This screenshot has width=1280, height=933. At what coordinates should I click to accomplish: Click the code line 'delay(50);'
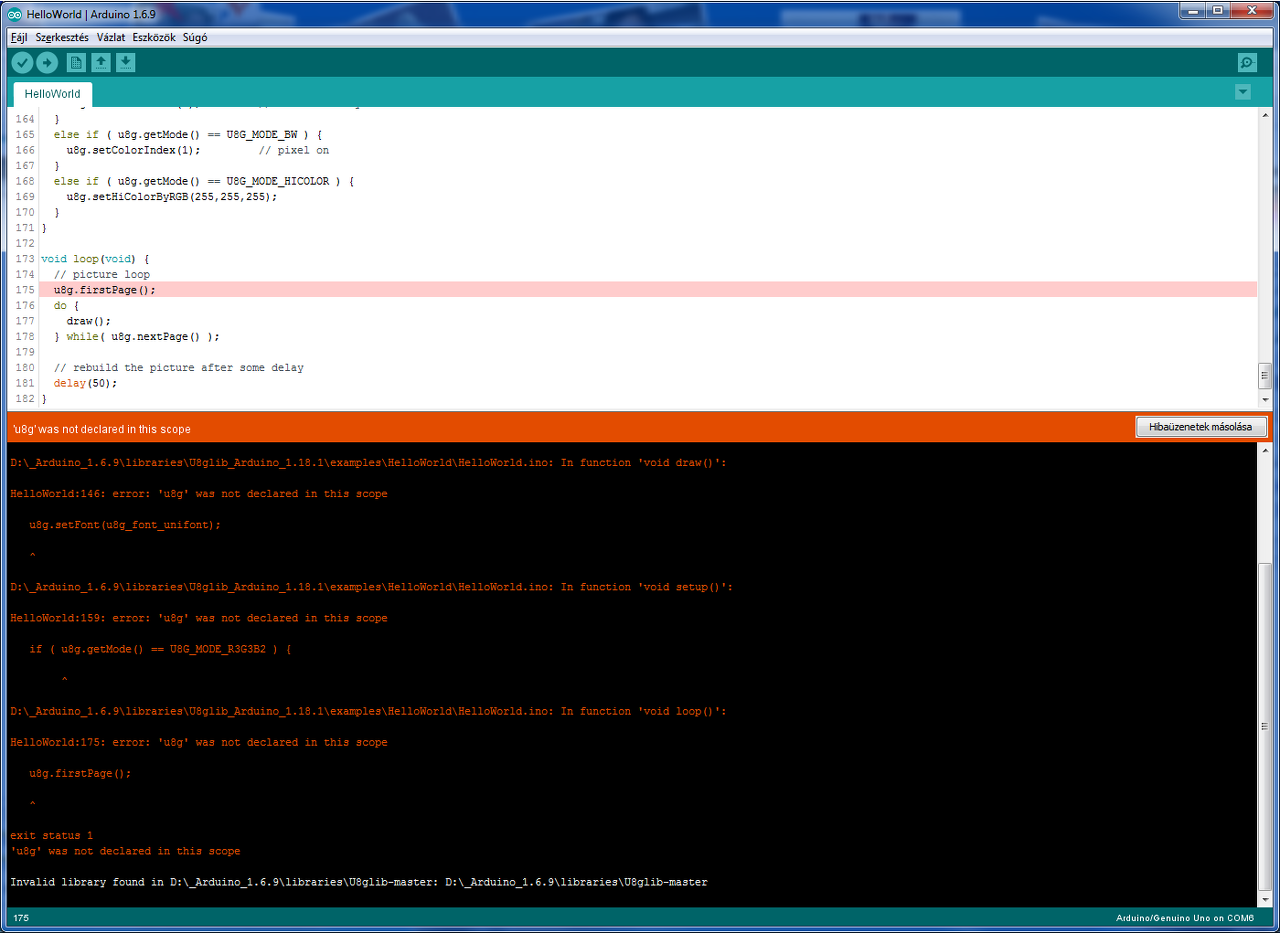tap(86, 383)
